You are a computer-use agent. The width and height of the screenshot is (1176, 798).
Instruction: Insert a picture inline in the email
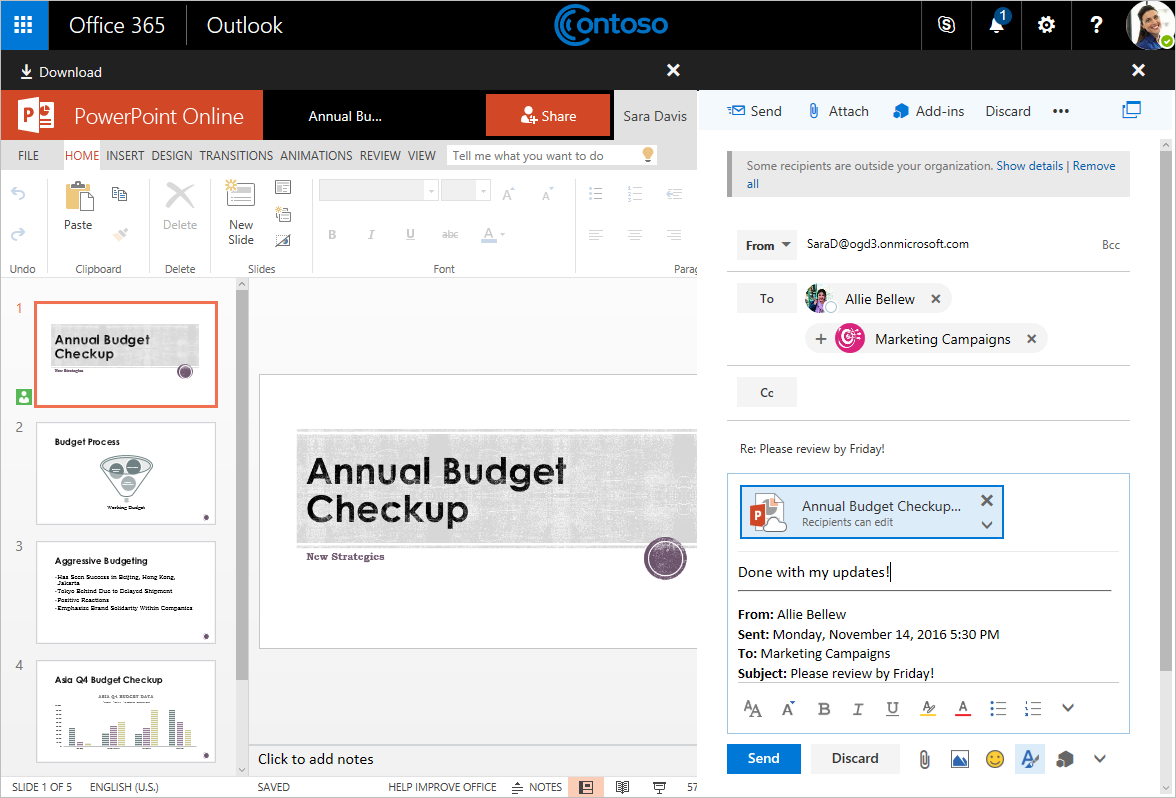[x=959, y=759]
